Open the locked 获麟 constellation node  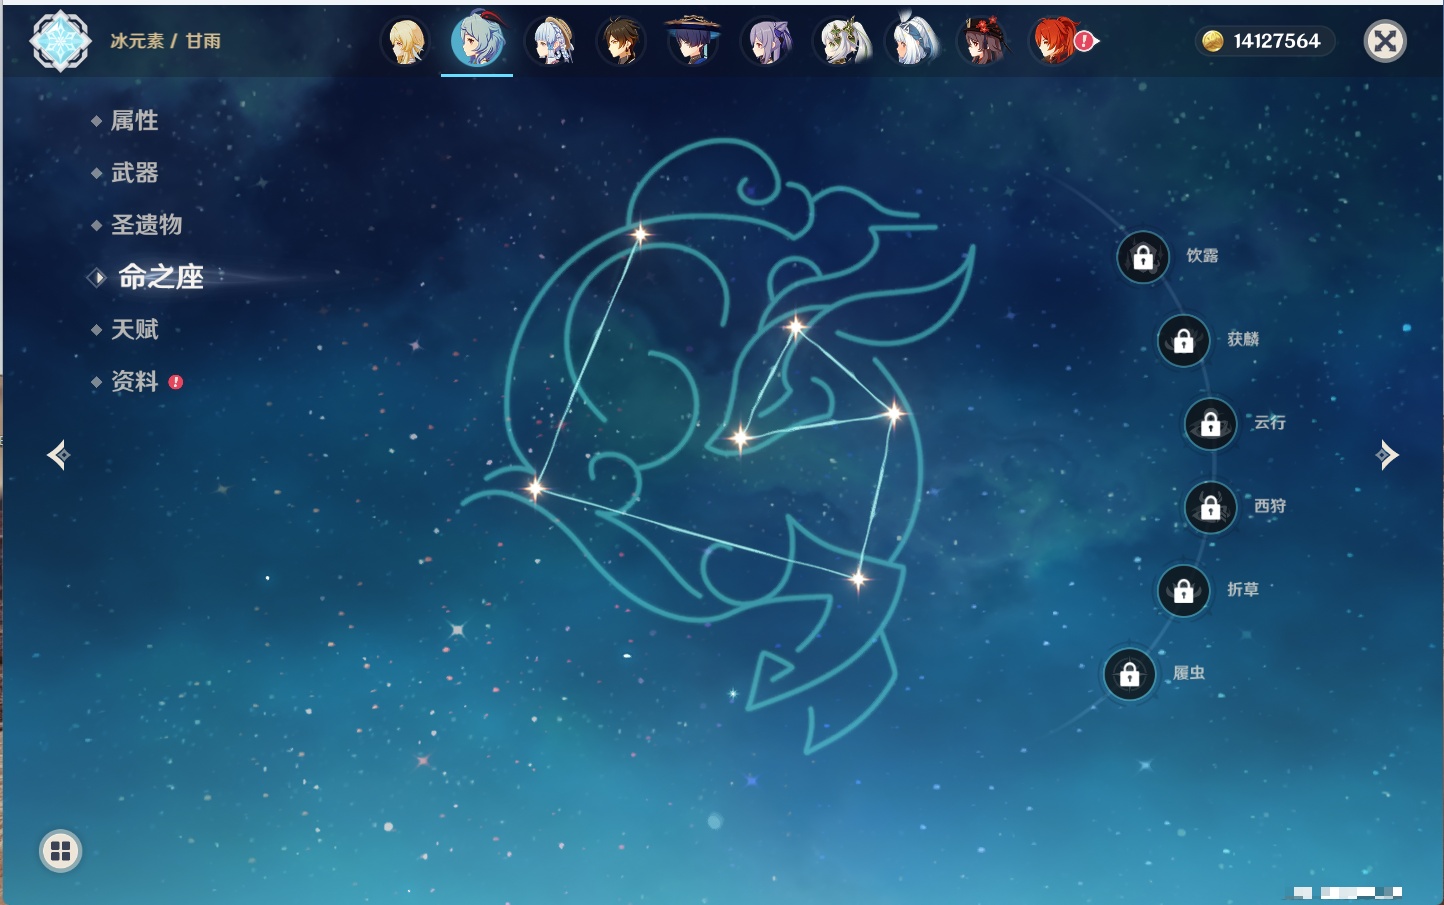pos(1184,341)
